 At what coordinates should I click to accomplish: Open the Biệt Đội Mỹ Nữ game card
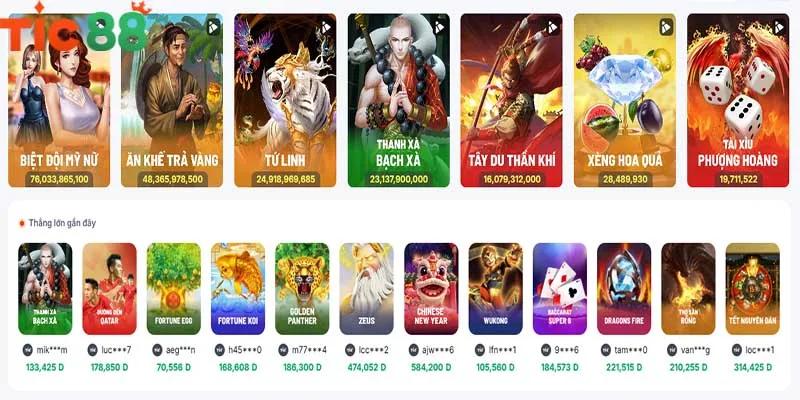coord(59,101)
